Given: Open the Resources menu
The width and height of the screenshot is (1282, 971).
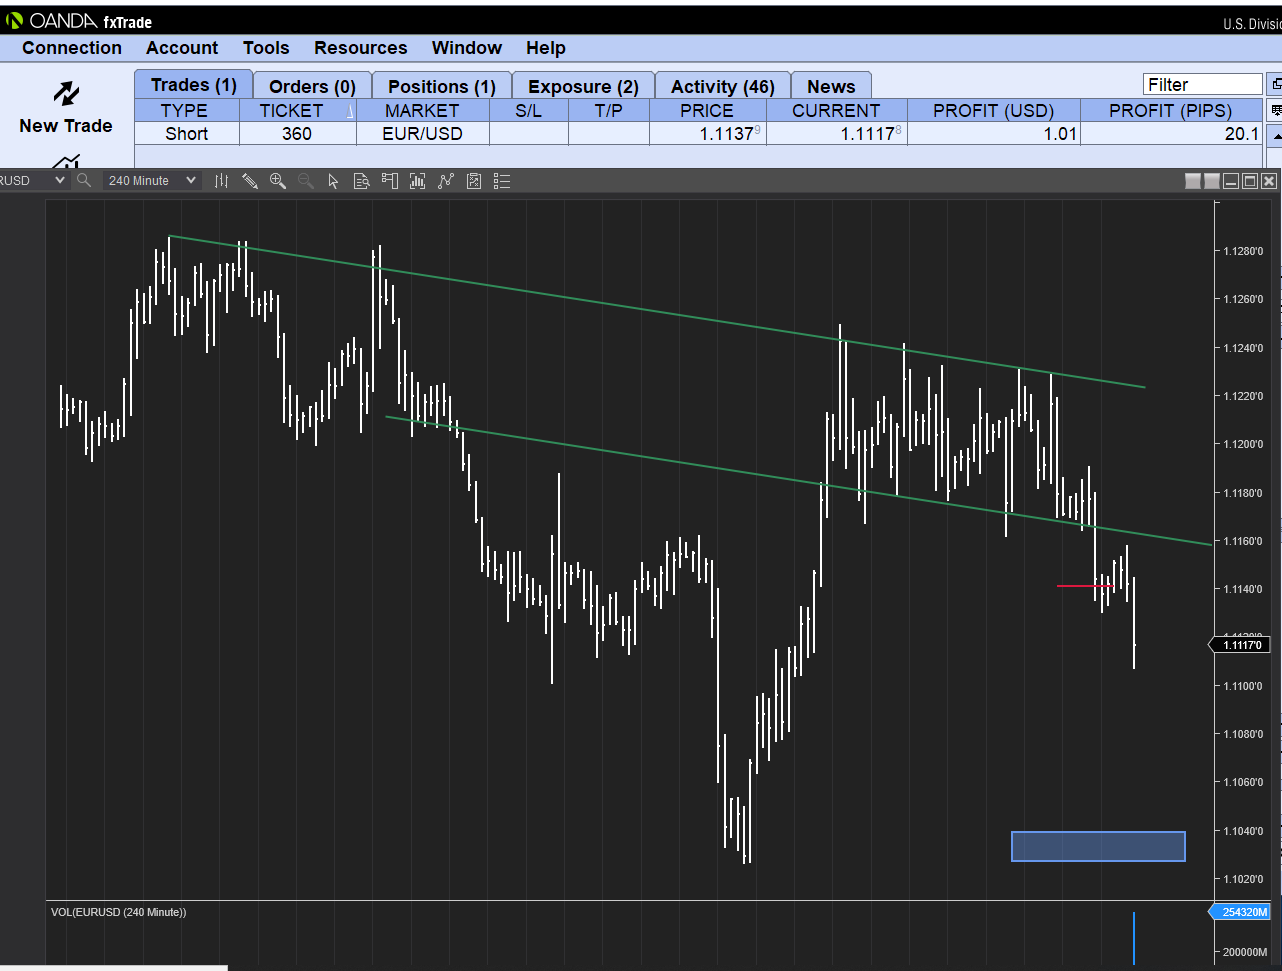Looking at the screenshot, I should (361, 48).
